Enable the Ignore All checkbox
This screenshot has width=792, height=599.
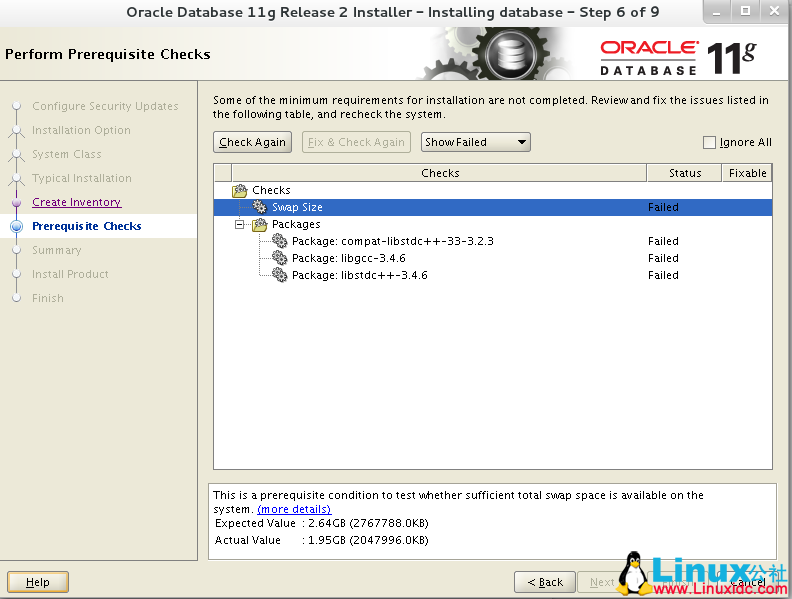709,142
